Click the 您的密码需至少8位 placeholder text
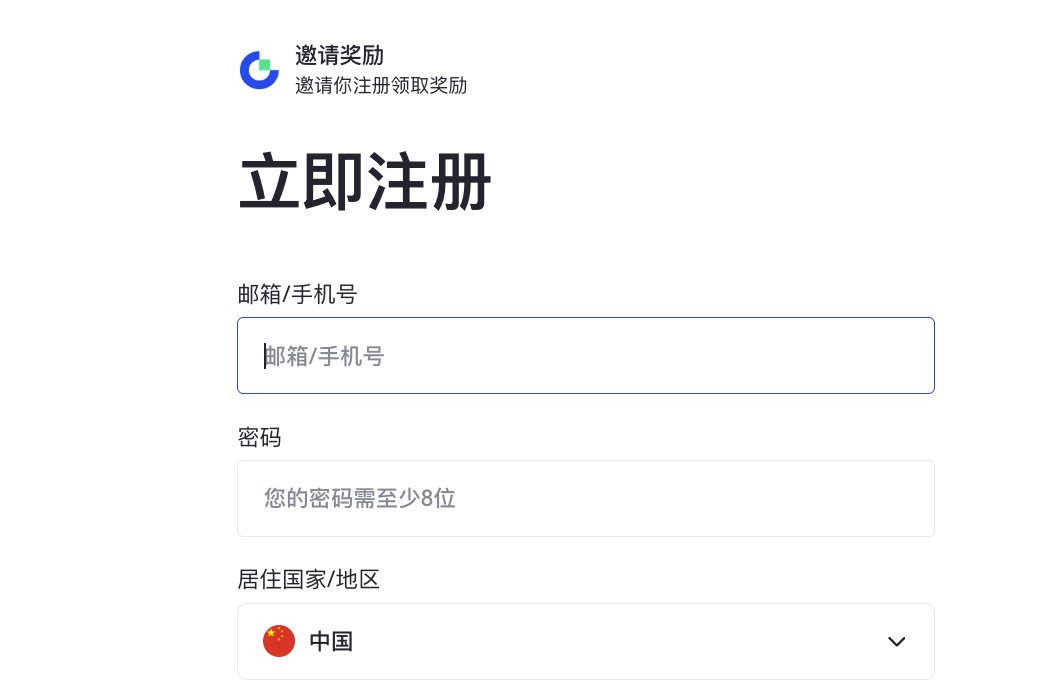 [360, 498]
